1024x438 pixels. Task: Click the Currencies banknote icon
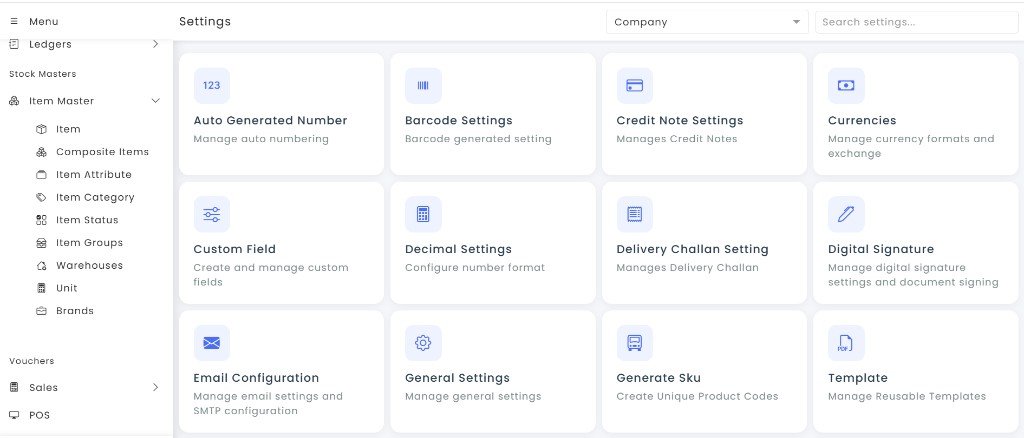(846, 86)
